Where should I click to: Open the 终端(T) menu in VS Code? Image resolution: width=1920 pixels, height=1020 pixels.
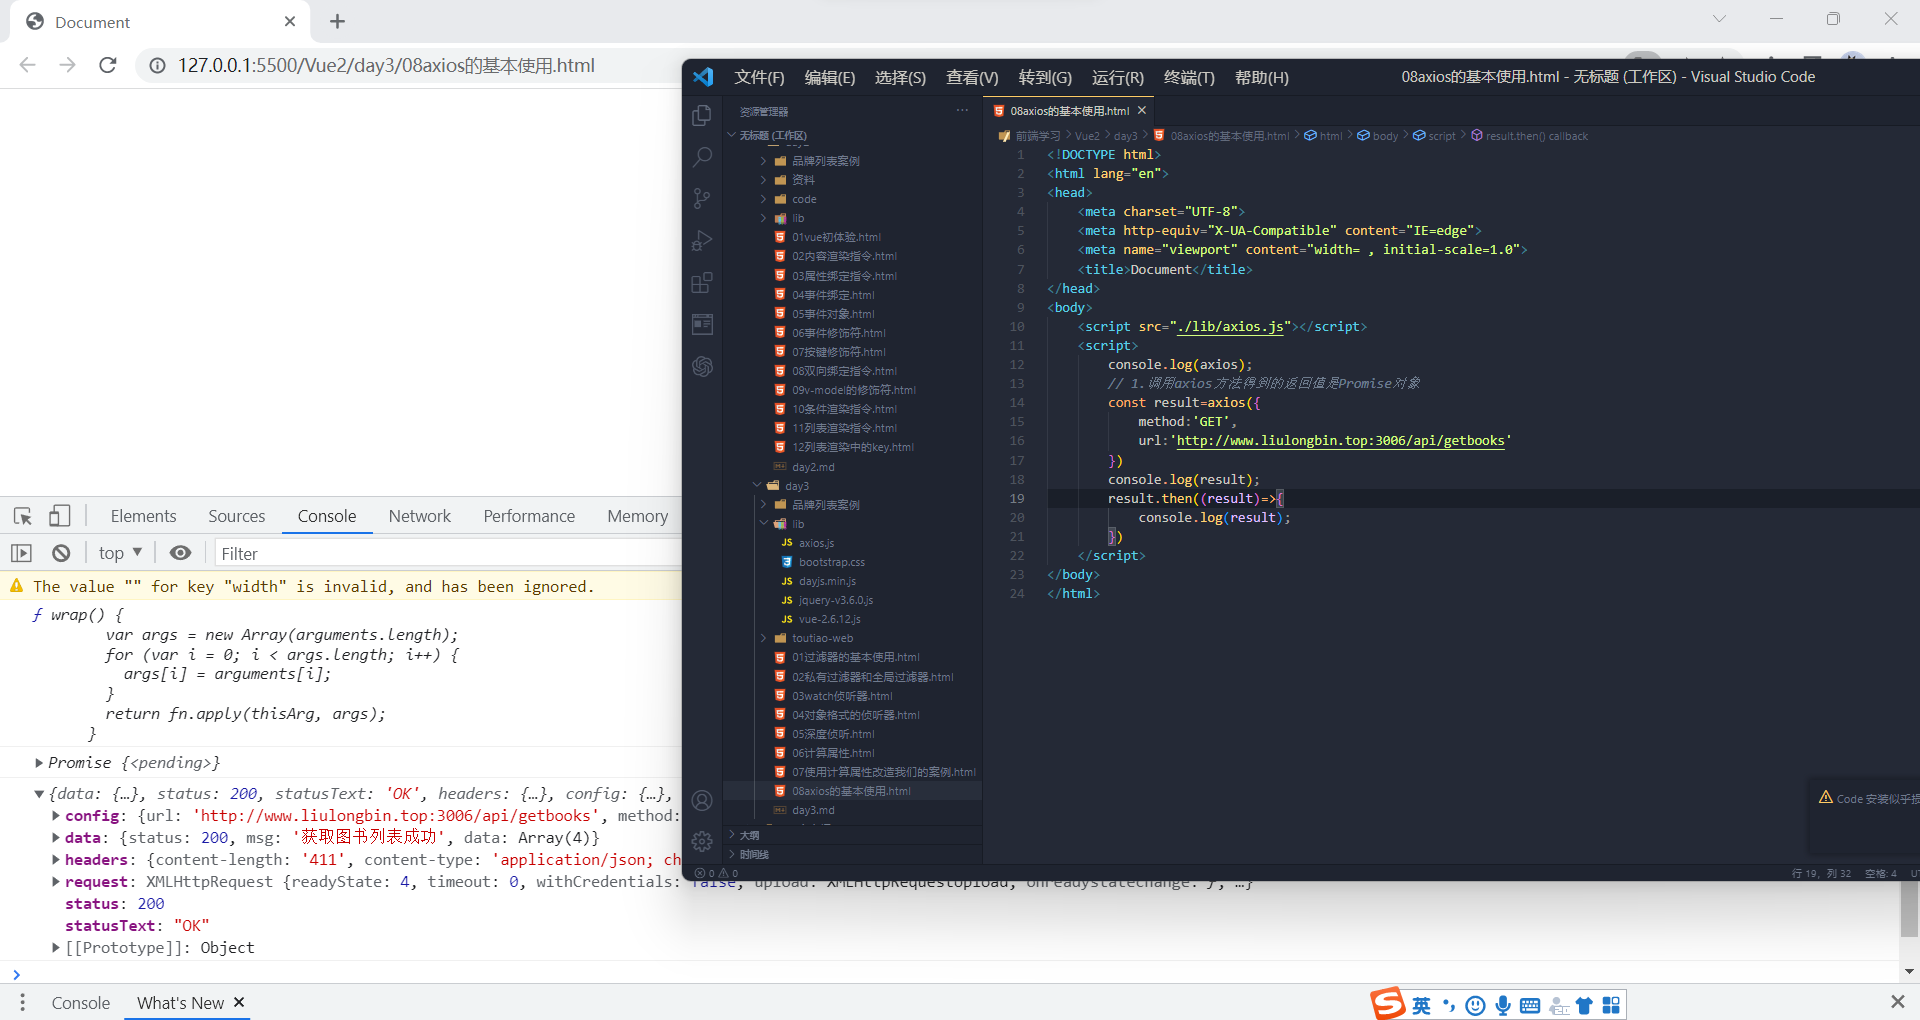pos(1189,77)
